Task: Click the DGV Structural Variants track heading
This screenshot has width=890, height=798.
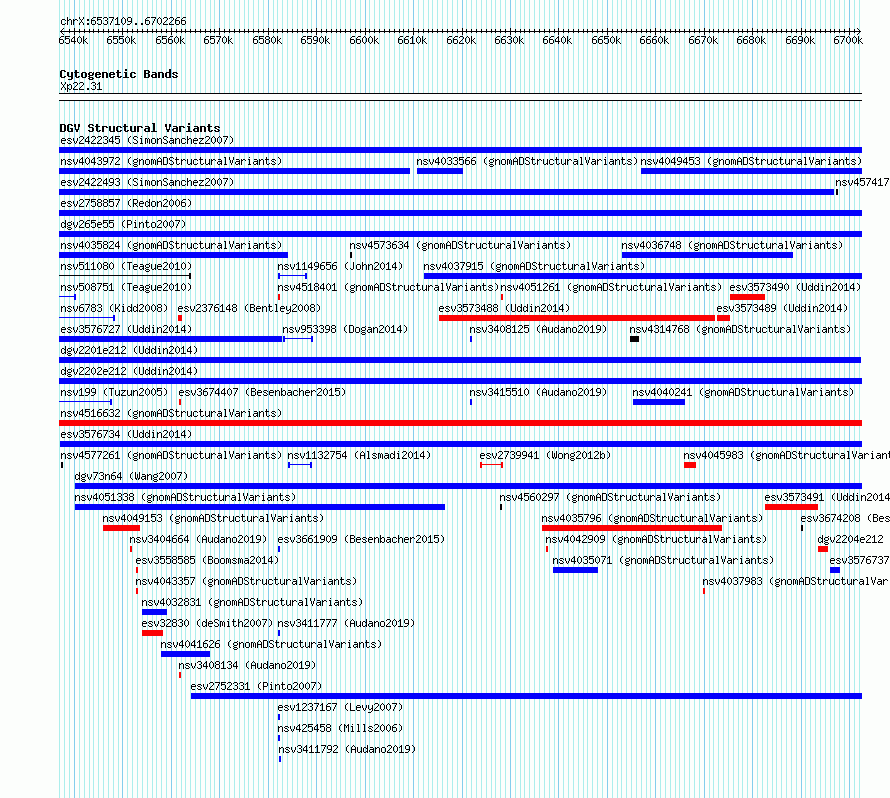Action: pyautogui.click(x=140, y=128)
